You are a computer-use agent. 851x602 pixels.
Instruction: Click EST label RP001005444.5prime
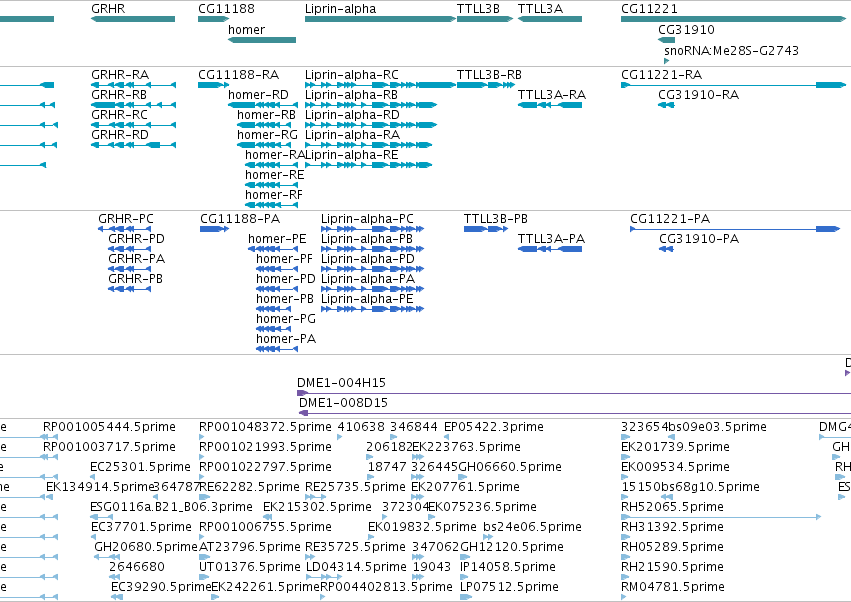pyautogui.click(x=109, y=427)
